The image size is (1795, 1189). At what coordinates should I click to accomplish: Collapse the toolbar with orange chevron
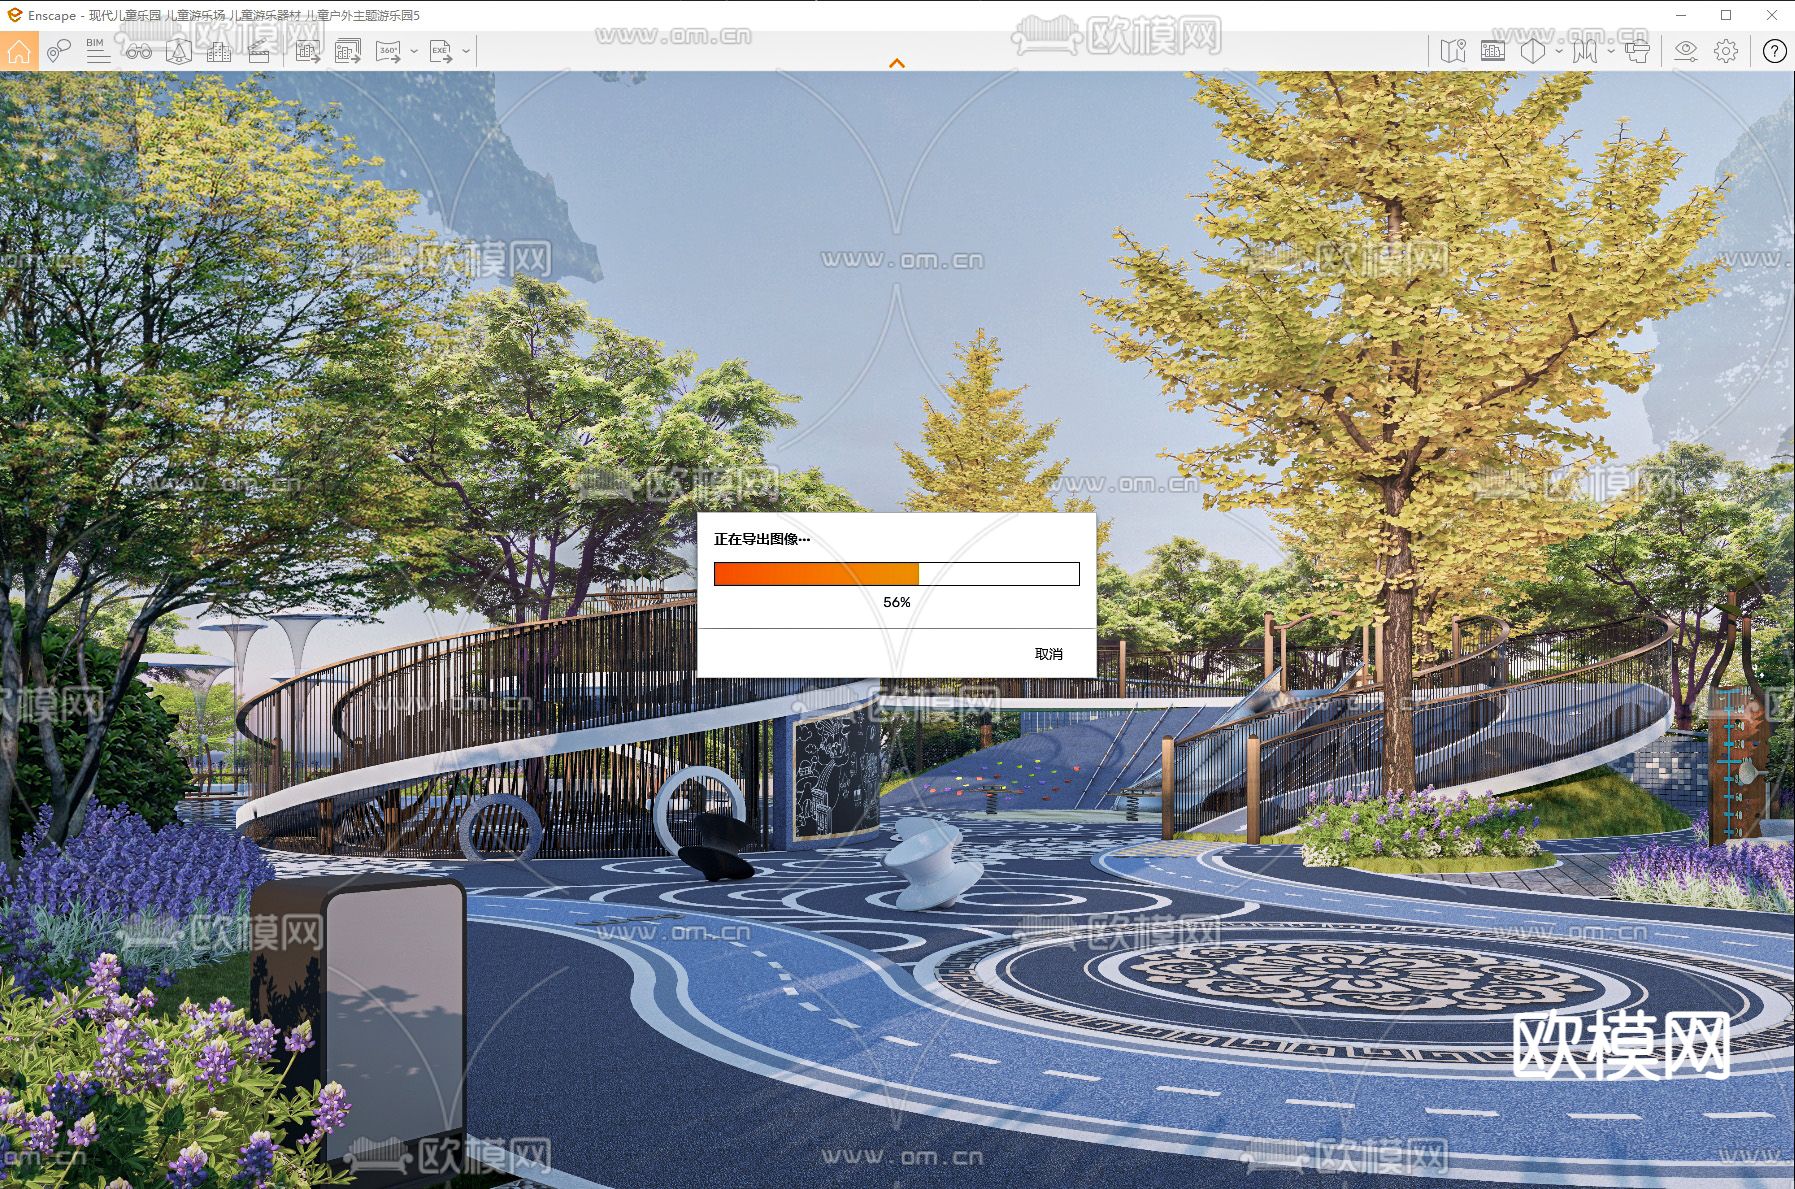click(897, 63)
